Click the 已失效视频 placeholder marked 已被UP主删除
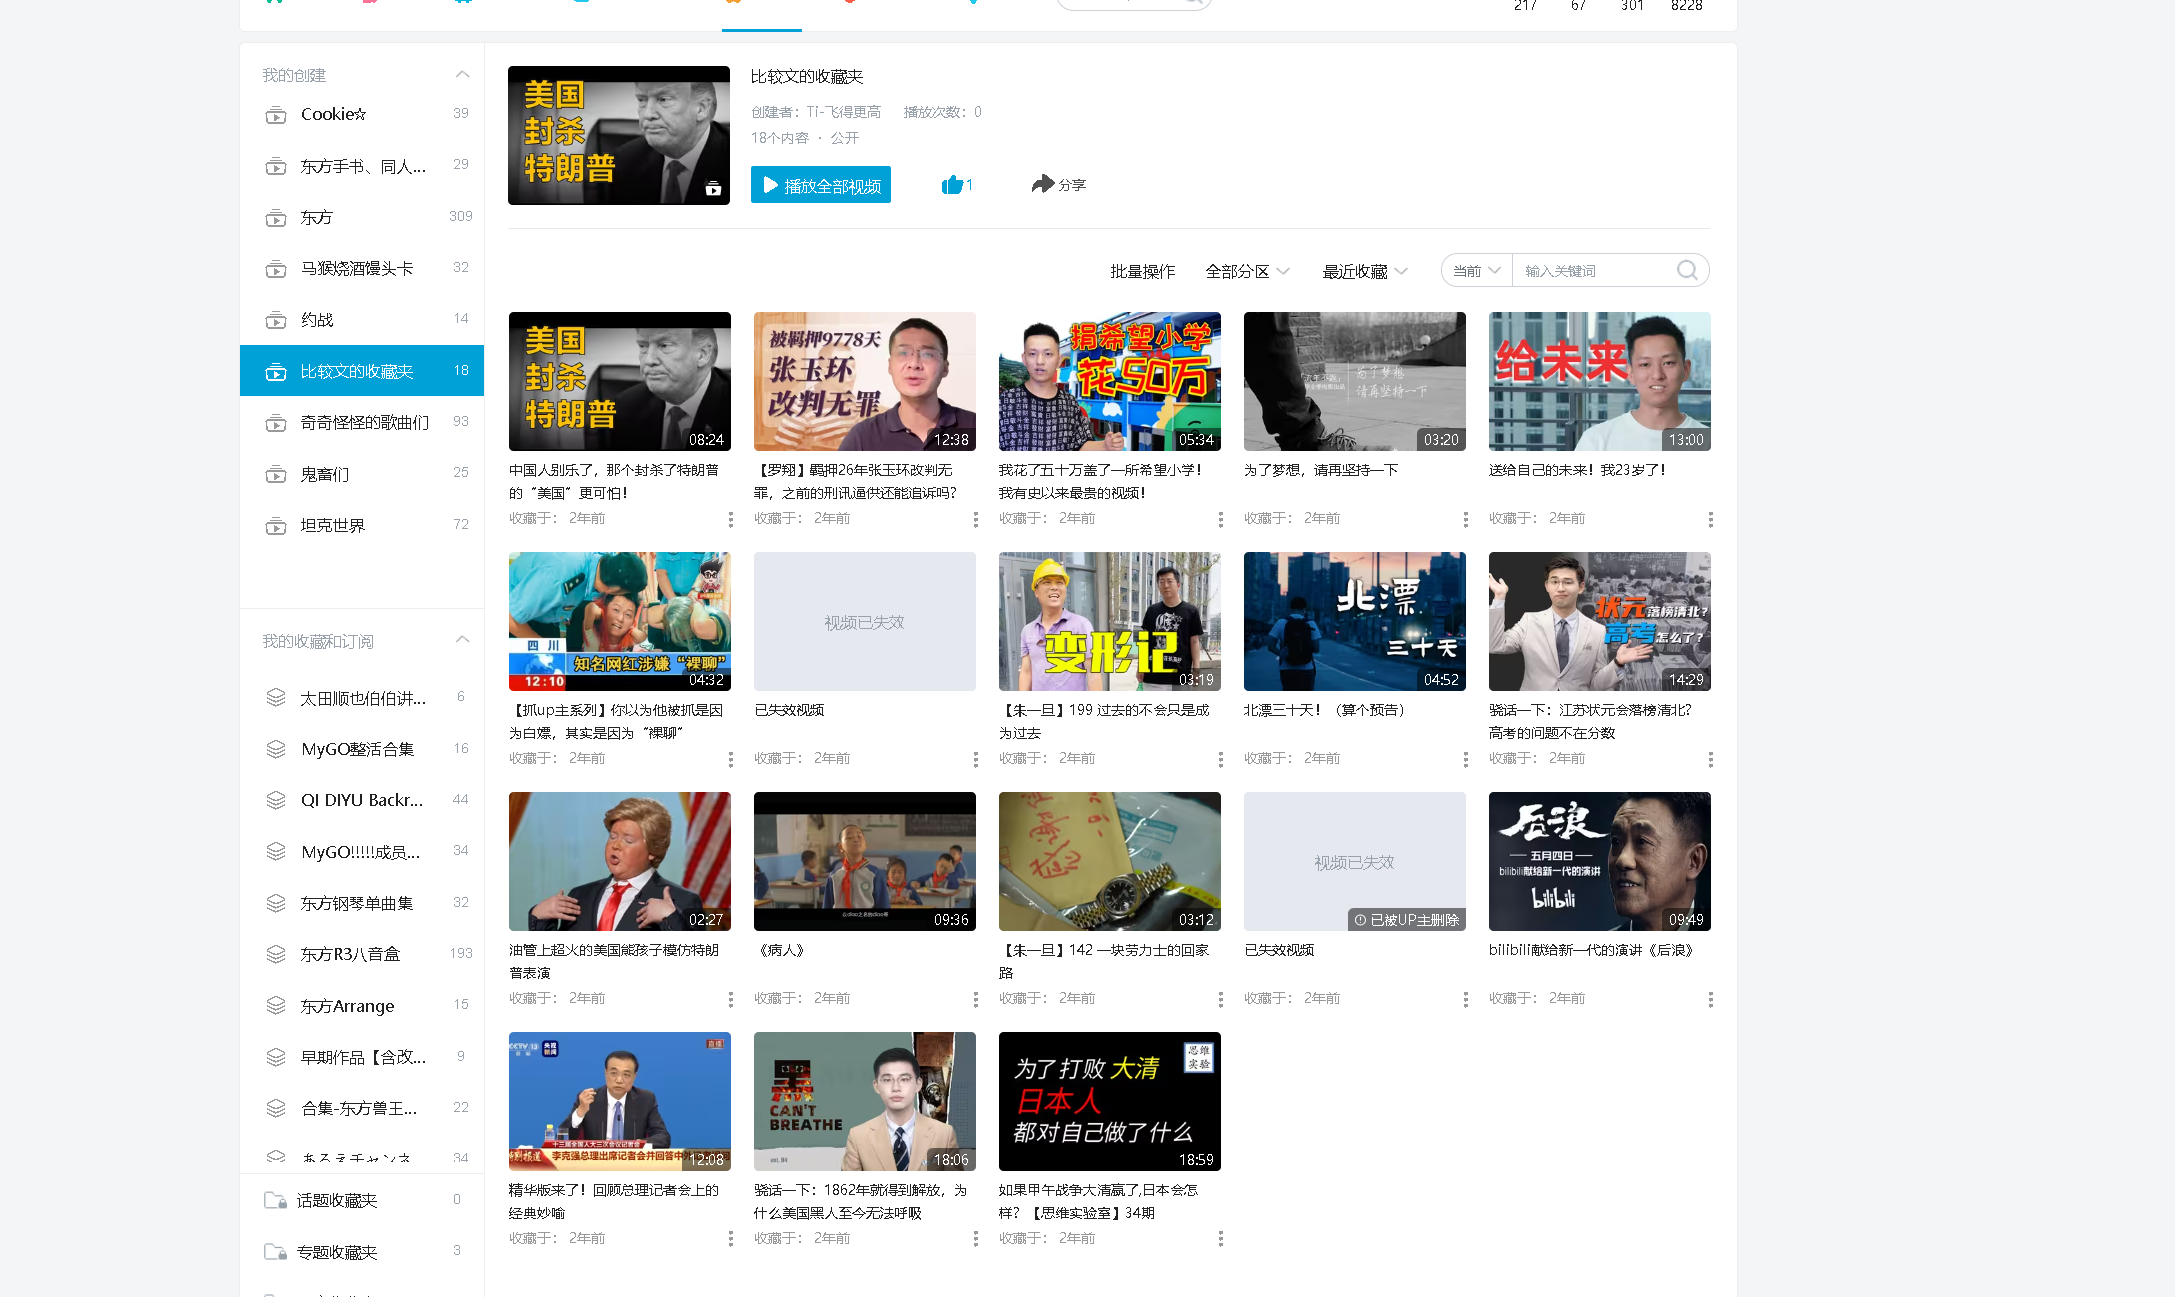Viewport: 2175px width, 1297px height. (x=1355, y=861)
